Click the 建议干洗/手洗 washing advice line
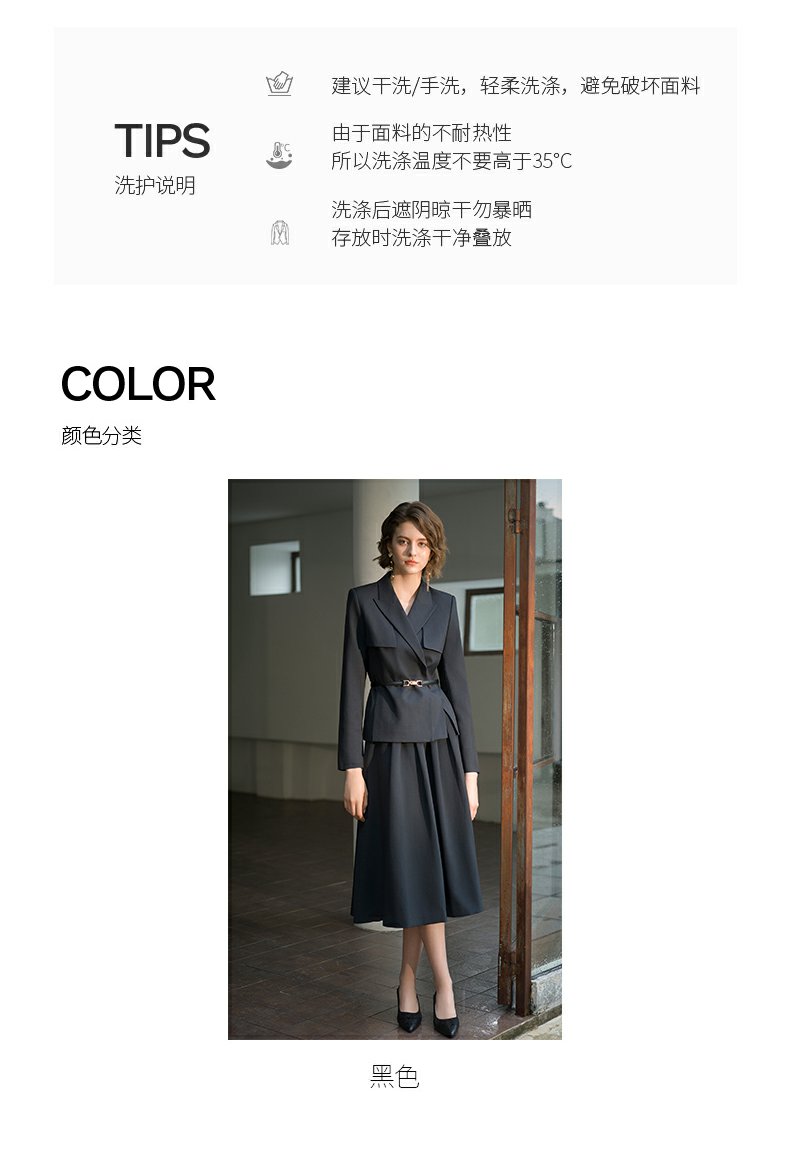 click(x=515, y=86)
